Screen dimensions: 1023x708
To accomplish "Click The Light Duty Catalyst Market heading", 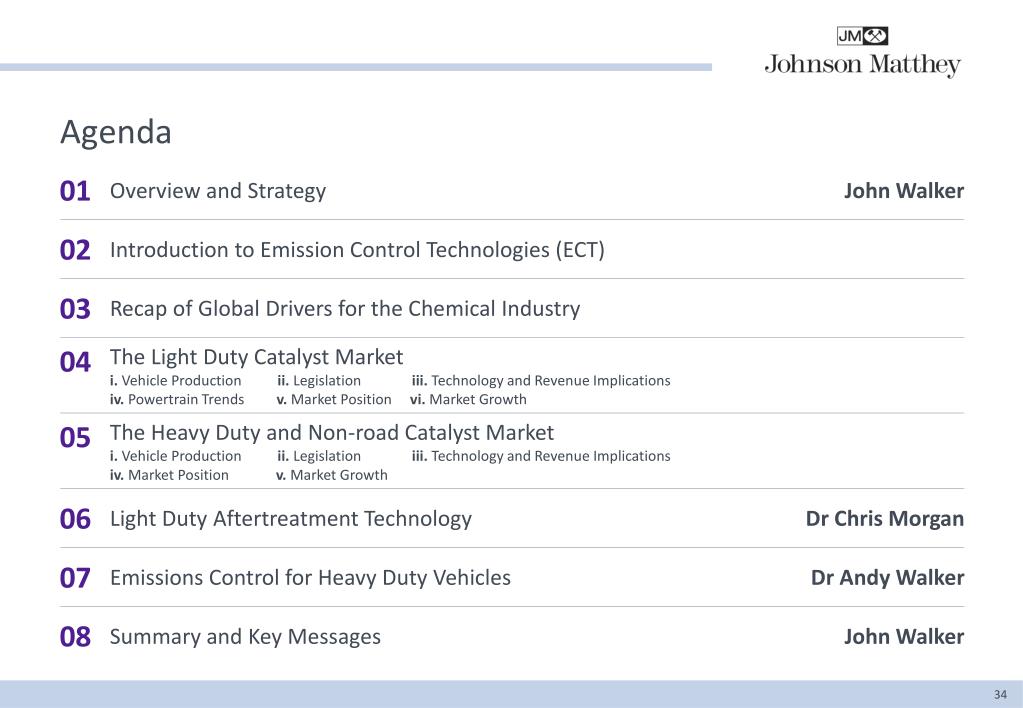I will coord(256,357).
